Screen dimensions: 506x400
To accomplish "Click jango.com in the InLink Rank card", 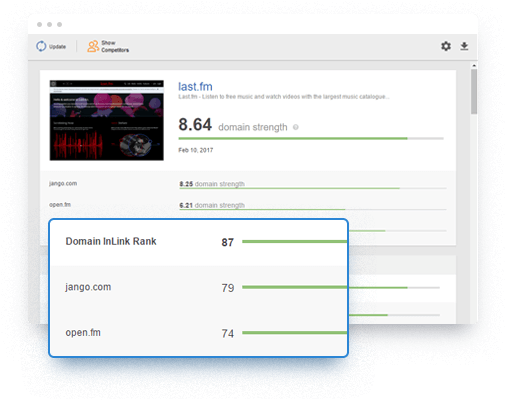I will point(88,287).
